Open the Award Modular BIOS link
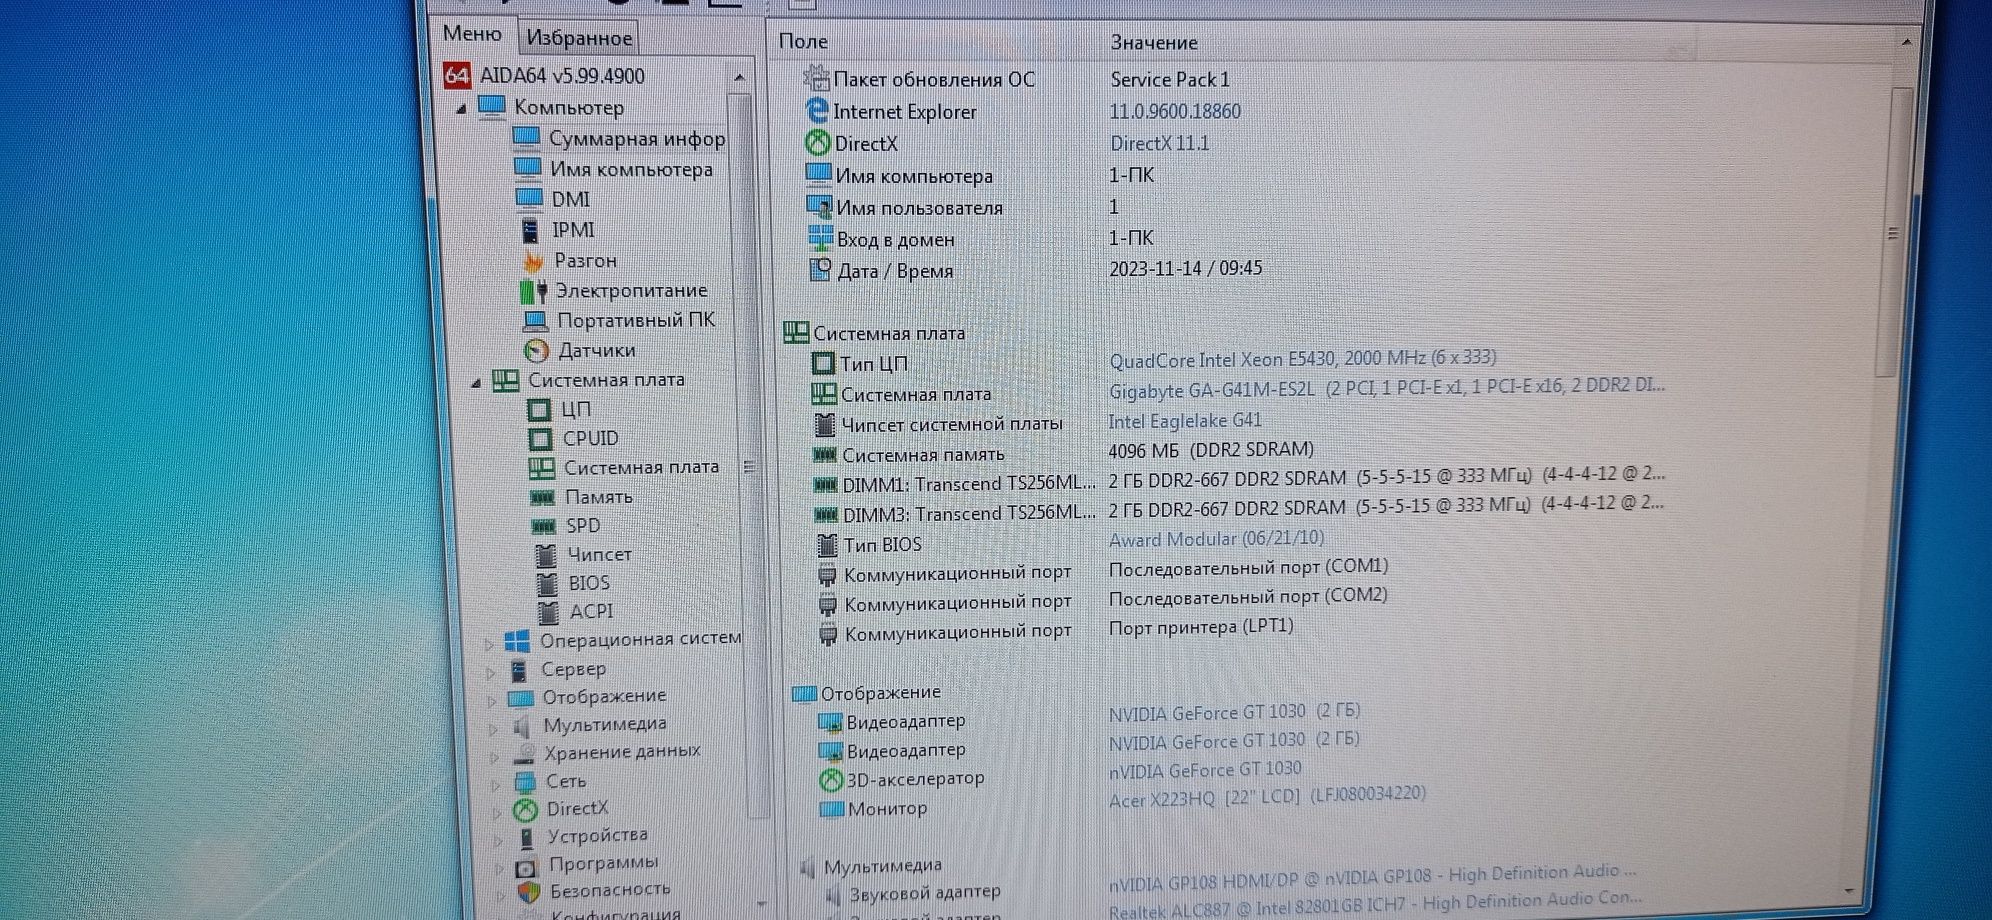 click(1216, 539)
